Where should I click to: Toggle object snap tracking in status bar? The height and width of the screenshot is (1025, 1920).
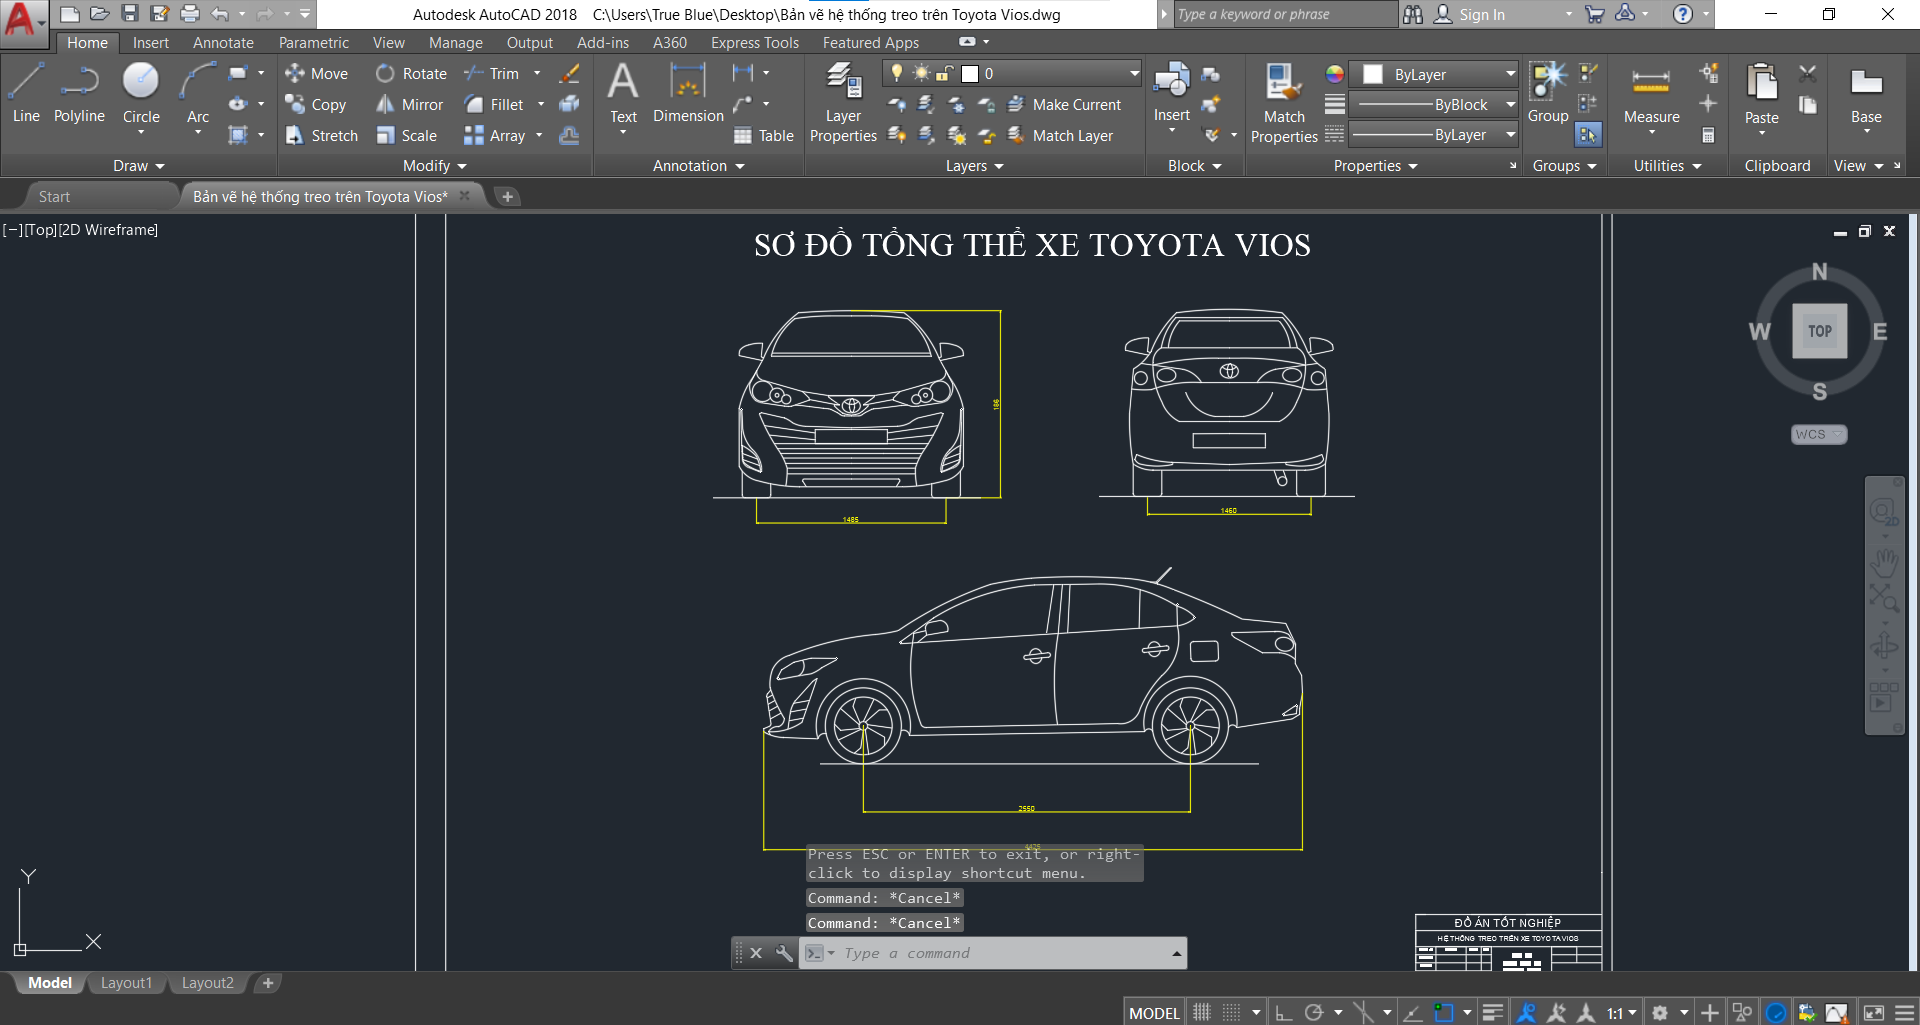point(1412,1012)
